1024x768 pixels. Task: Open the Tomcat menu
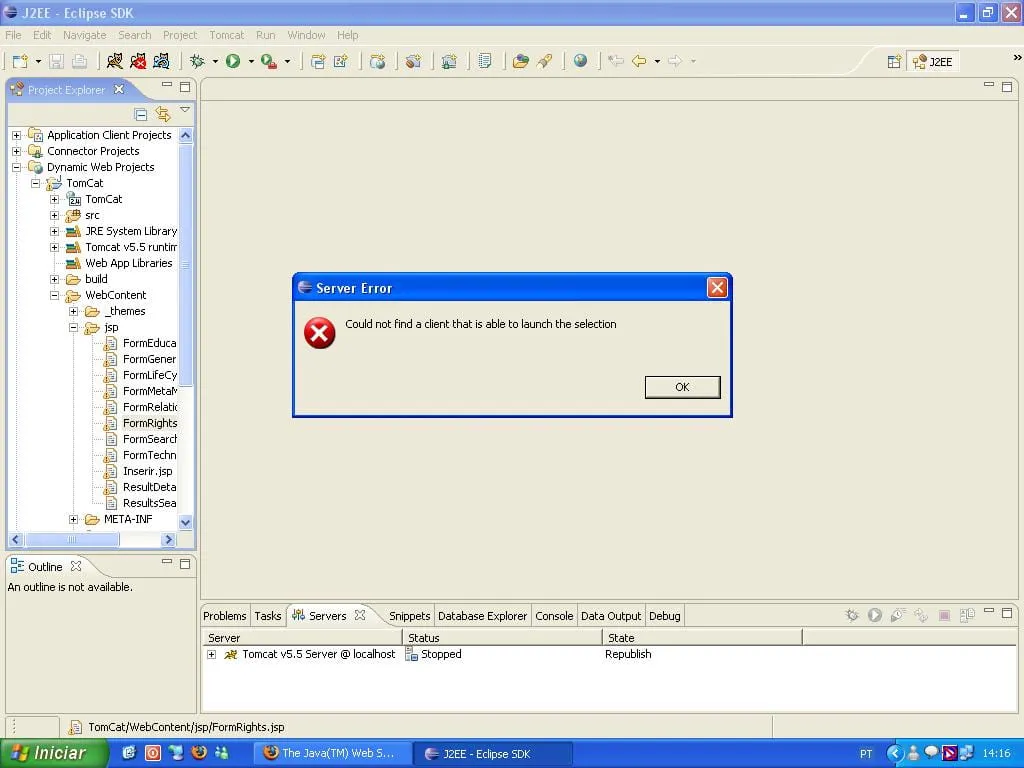point(226,35)
